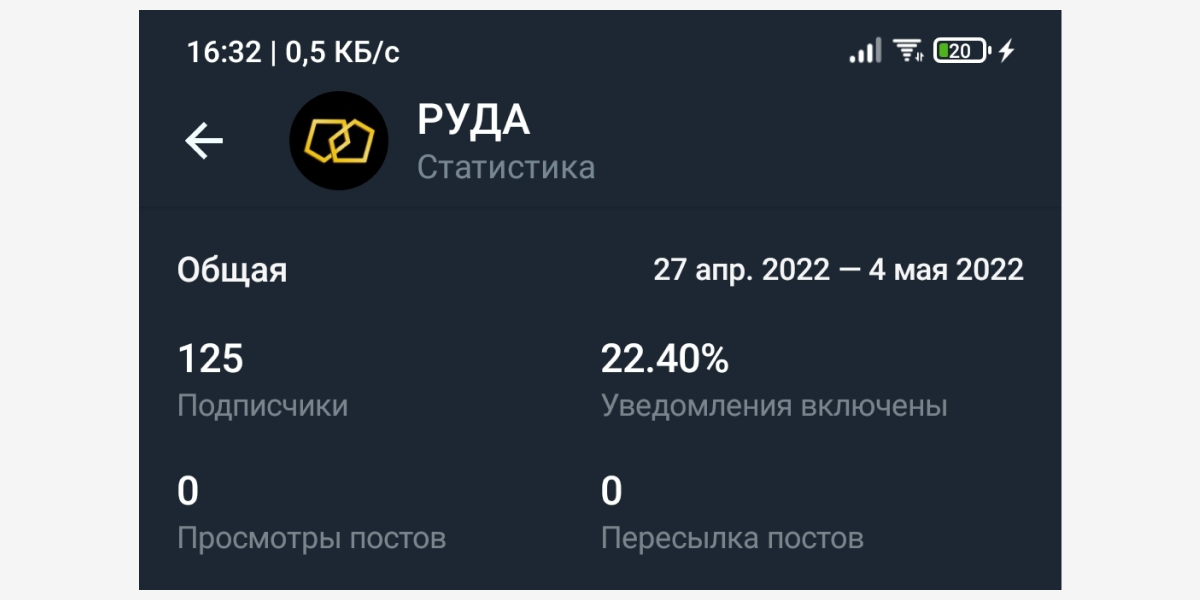Viewport: 1200px width, 600px height.
Task: Click the Просмотры постов label
Action: click(311, 538)
